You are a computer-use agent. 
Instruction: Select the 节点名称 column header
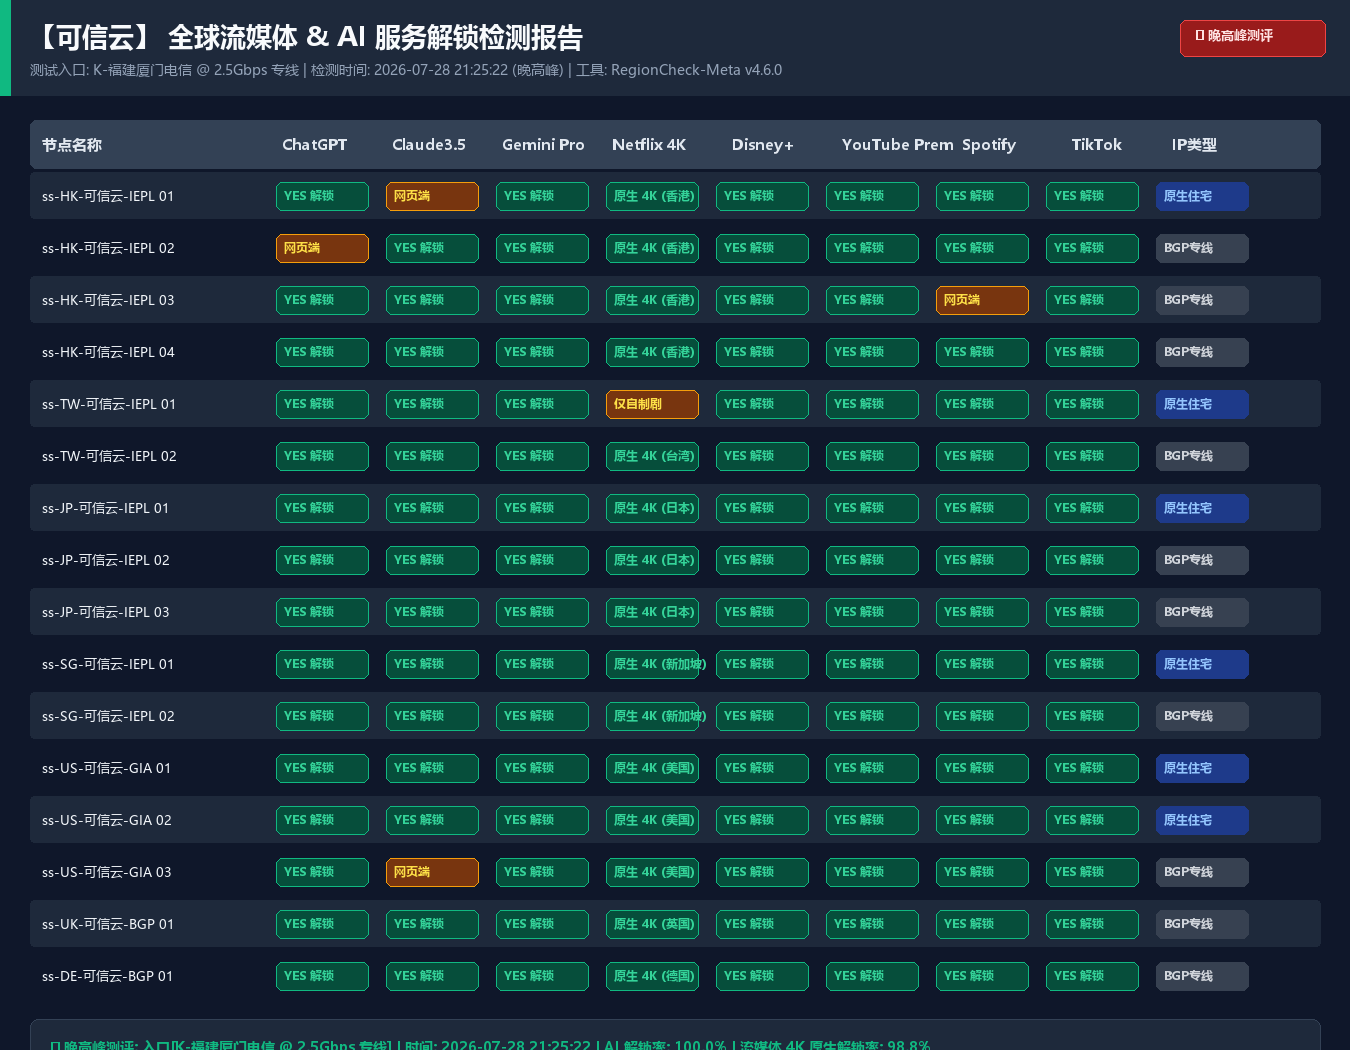(72, 145)
